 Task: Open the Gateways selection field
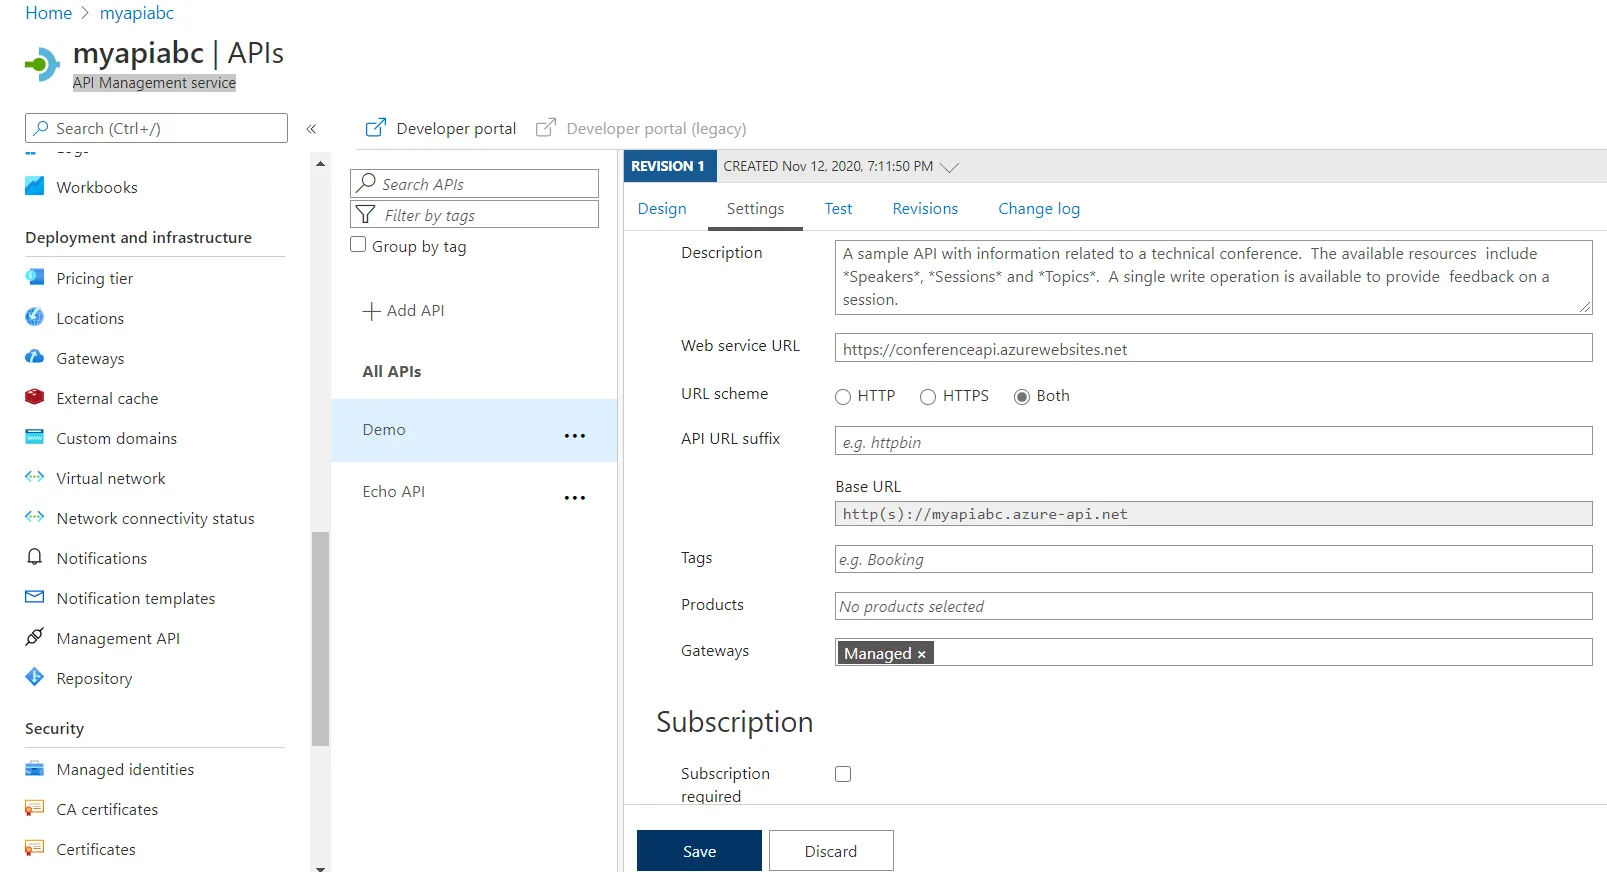(1214, 652)
